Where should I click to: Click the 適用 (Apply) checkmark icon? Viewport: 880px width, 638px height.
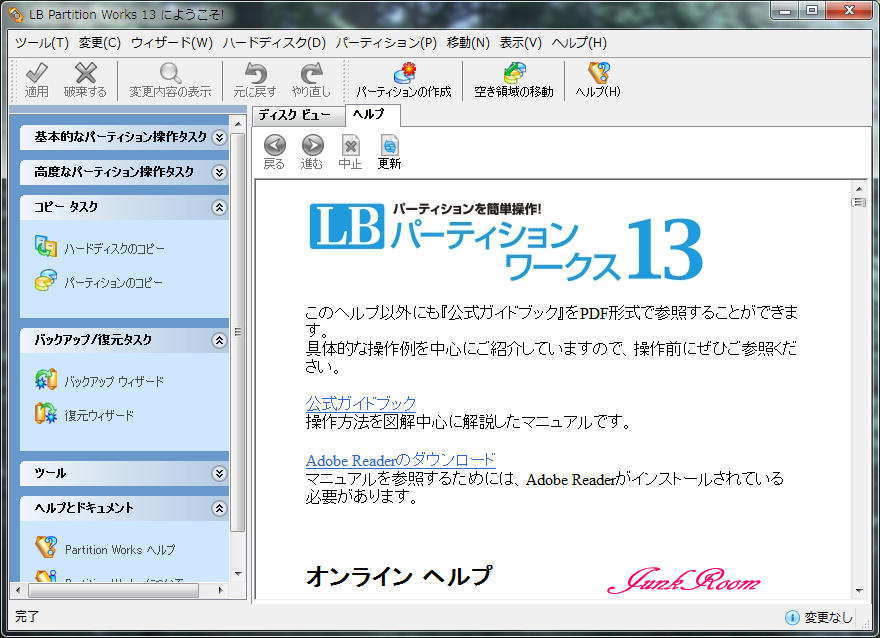(36, 73)
